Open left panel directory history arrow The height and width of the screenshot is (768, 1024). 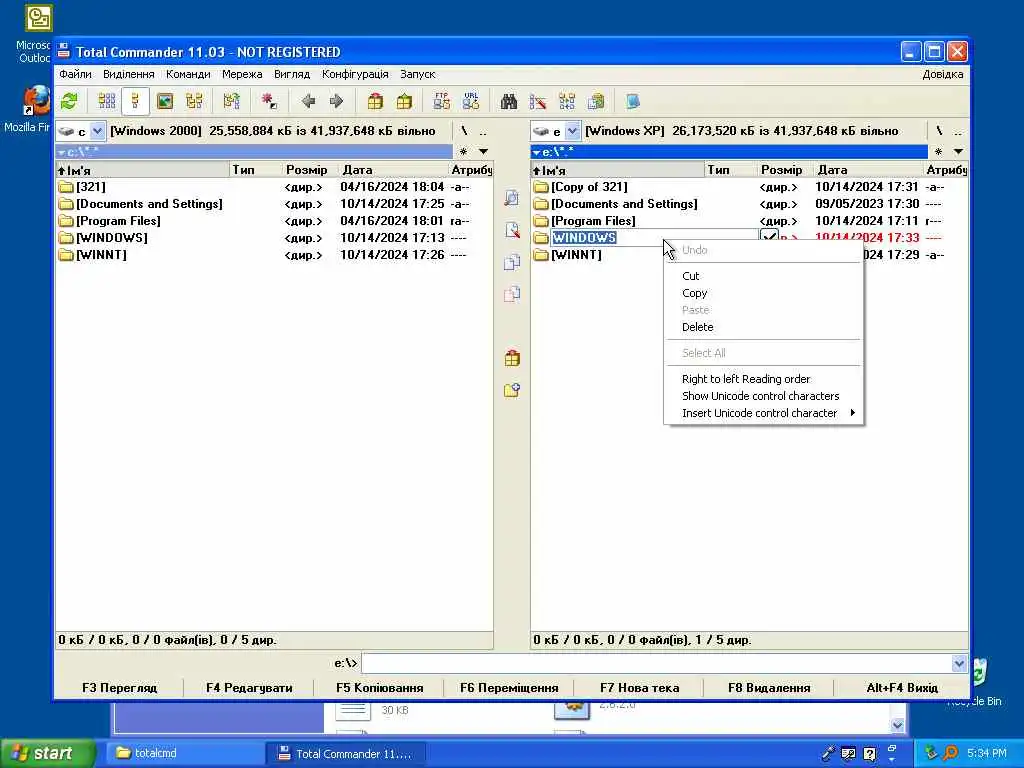coord(483,152)
